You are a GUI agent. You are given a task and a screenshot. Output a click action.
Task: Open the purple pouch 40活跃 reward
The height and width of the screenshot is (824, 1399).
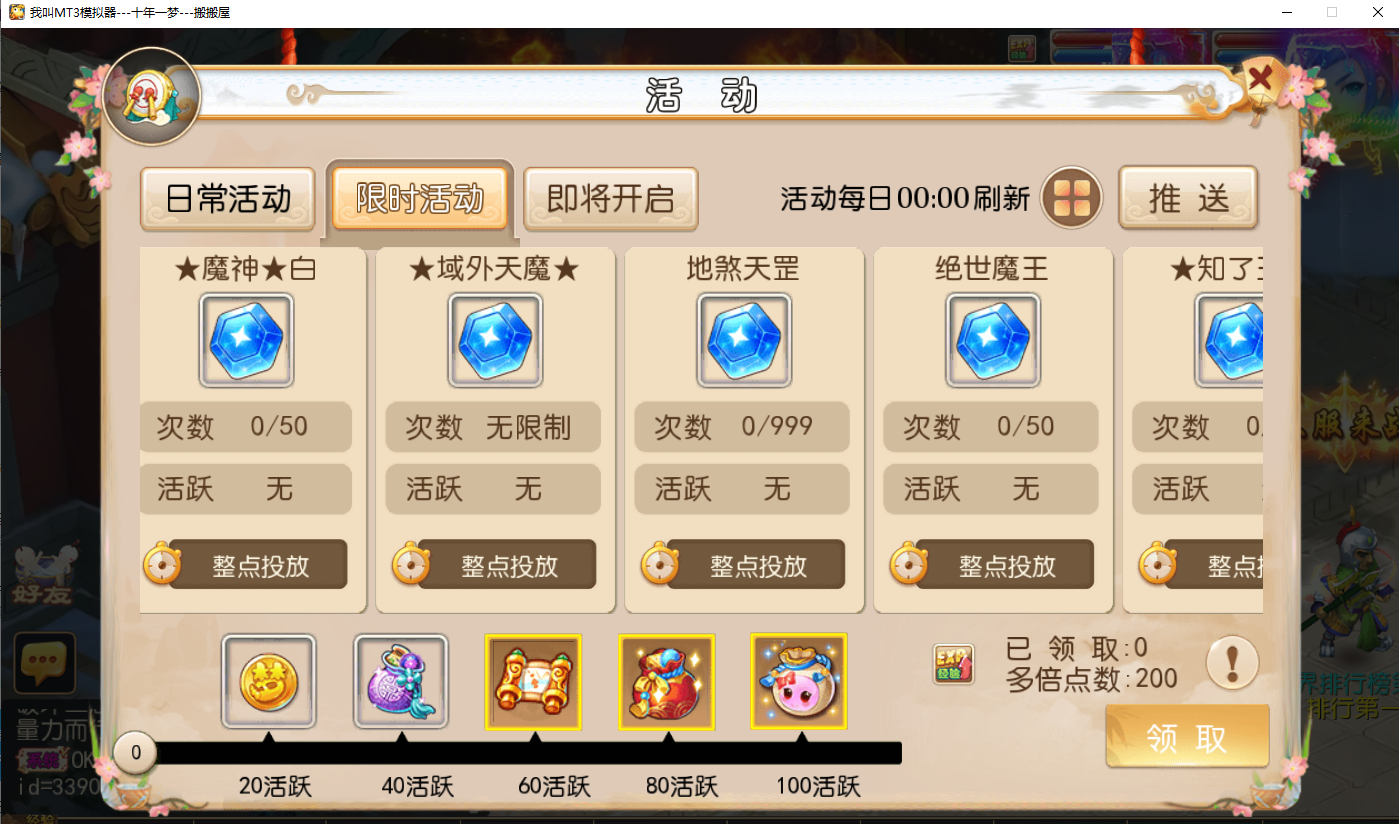(x=401, y=682)
